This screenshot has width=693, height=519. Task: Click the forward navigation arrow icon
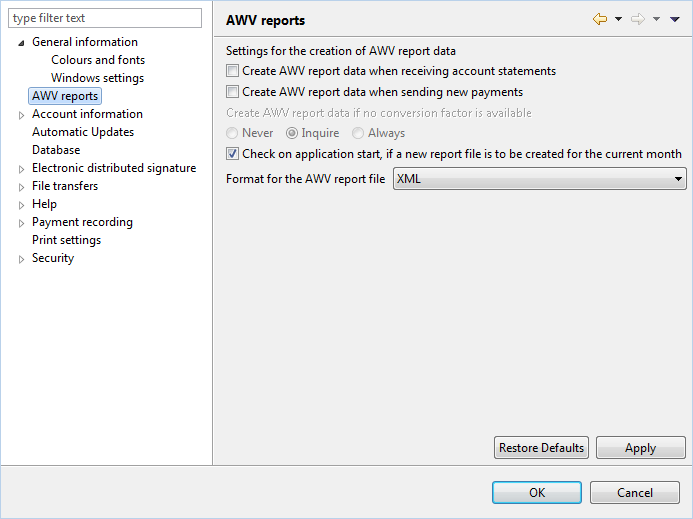(638, 19)
